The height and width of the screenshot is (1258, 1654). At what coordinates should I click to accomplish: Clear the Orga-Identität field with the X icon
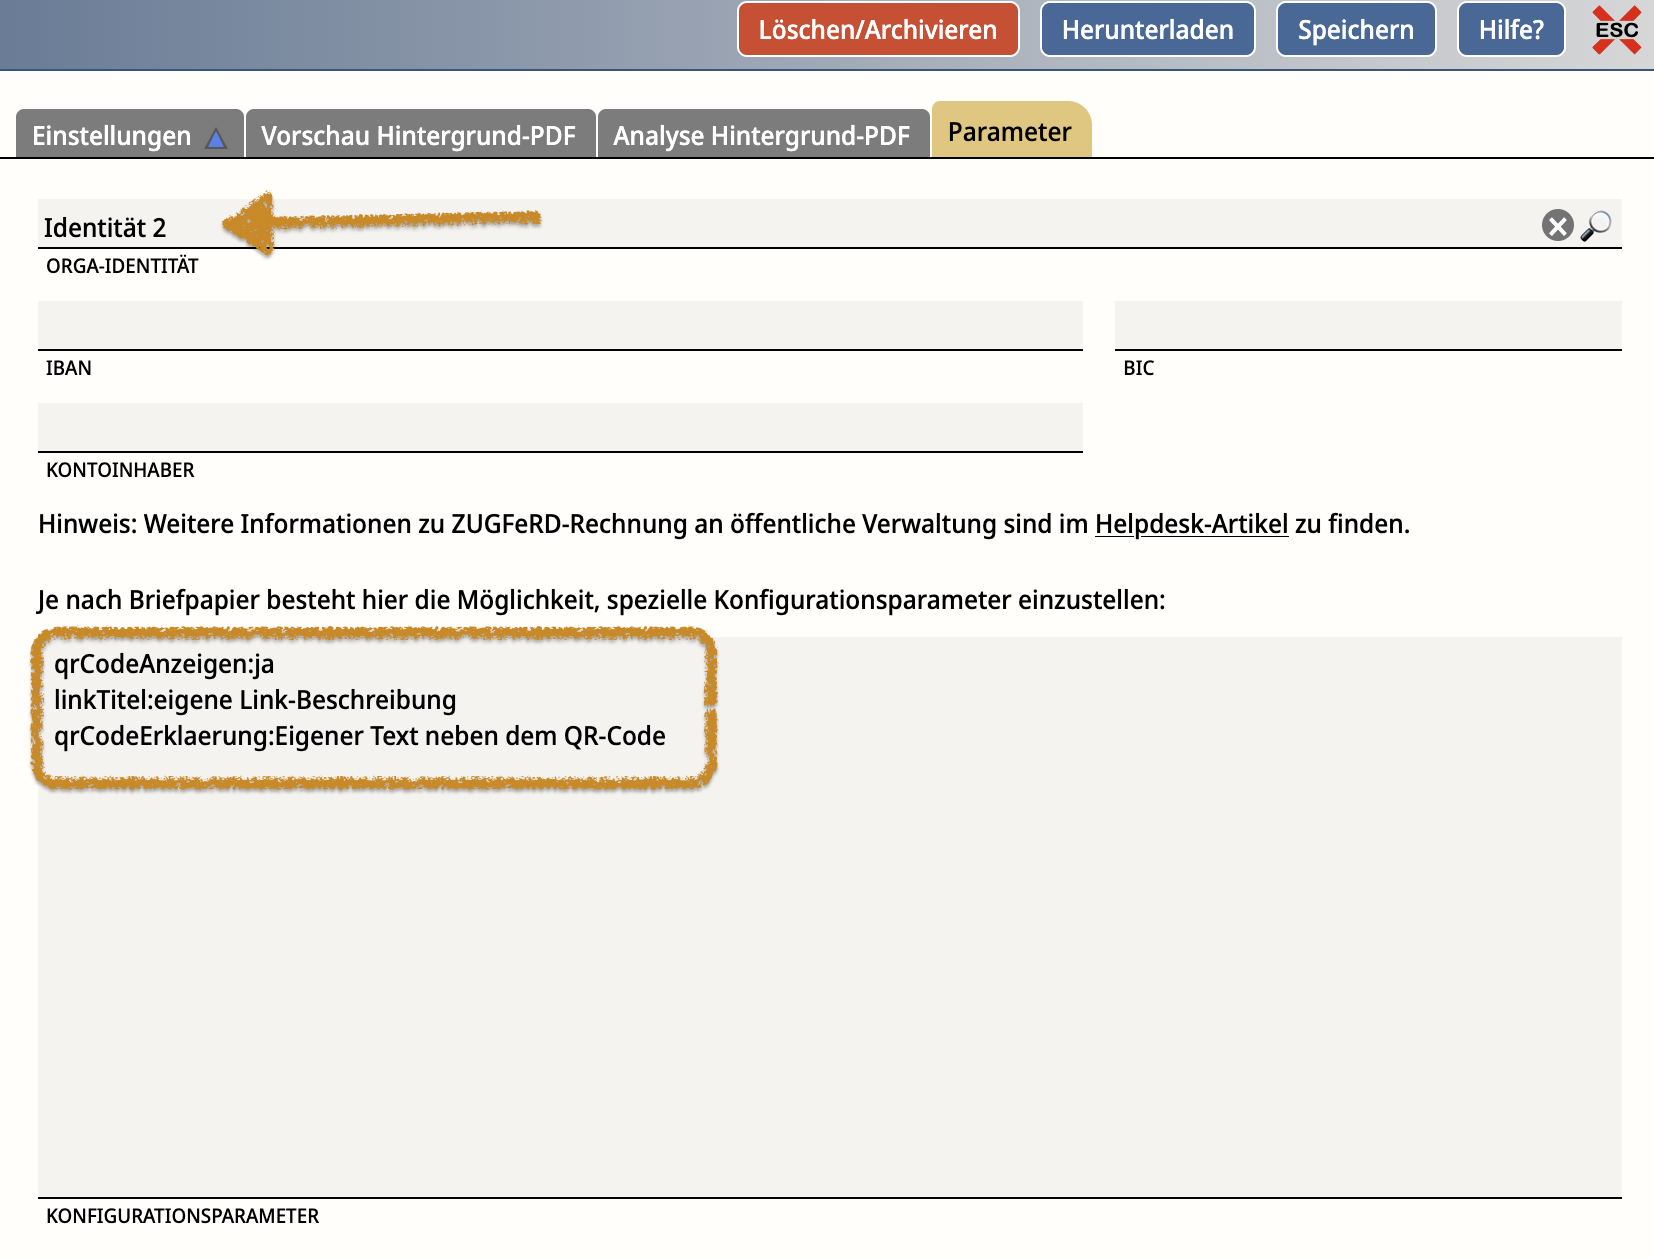pos(1557,226)
